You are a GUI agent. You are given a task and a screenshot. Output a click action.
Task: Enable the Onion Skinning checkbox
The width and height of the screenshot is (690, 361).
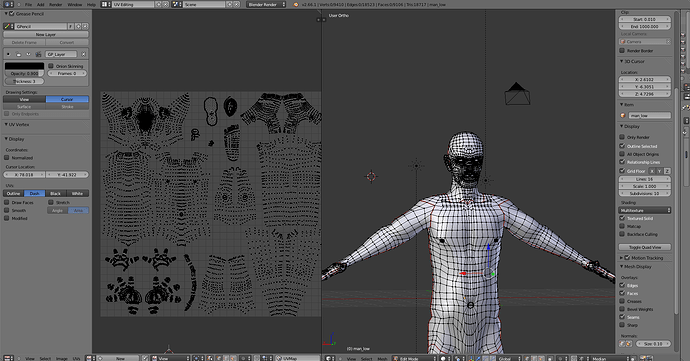51,66
